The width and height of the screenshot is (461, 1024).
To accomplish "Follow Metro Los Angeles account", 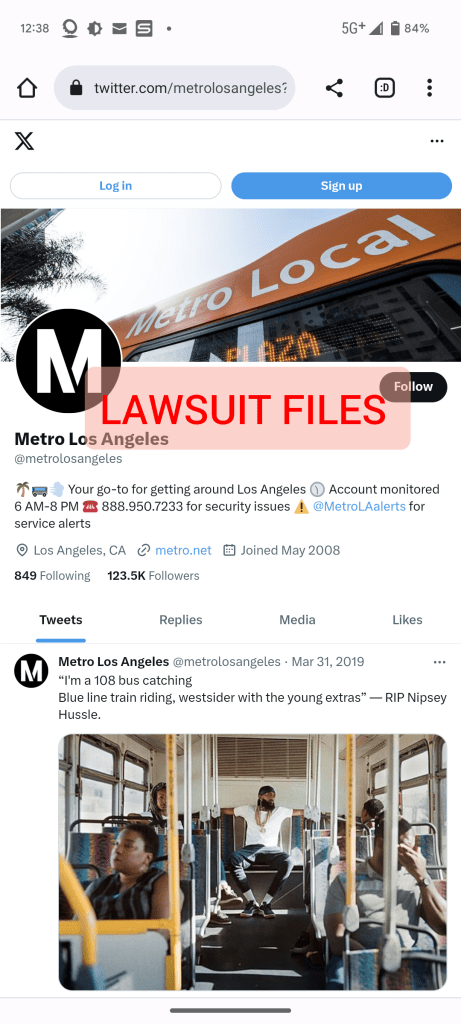I will [x=413, y=387].
